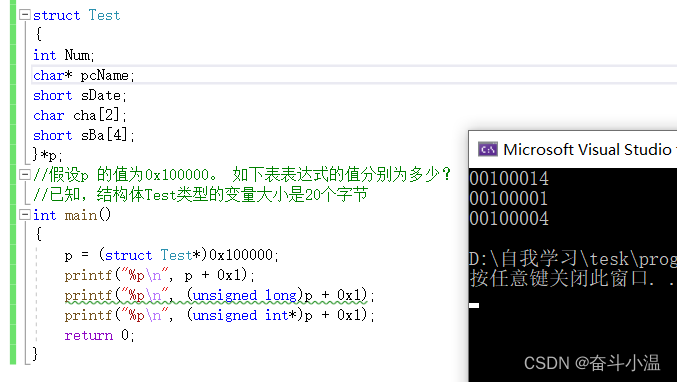Click the '}*p;' struct closing line
677x382 pixels.
(47, 155)
